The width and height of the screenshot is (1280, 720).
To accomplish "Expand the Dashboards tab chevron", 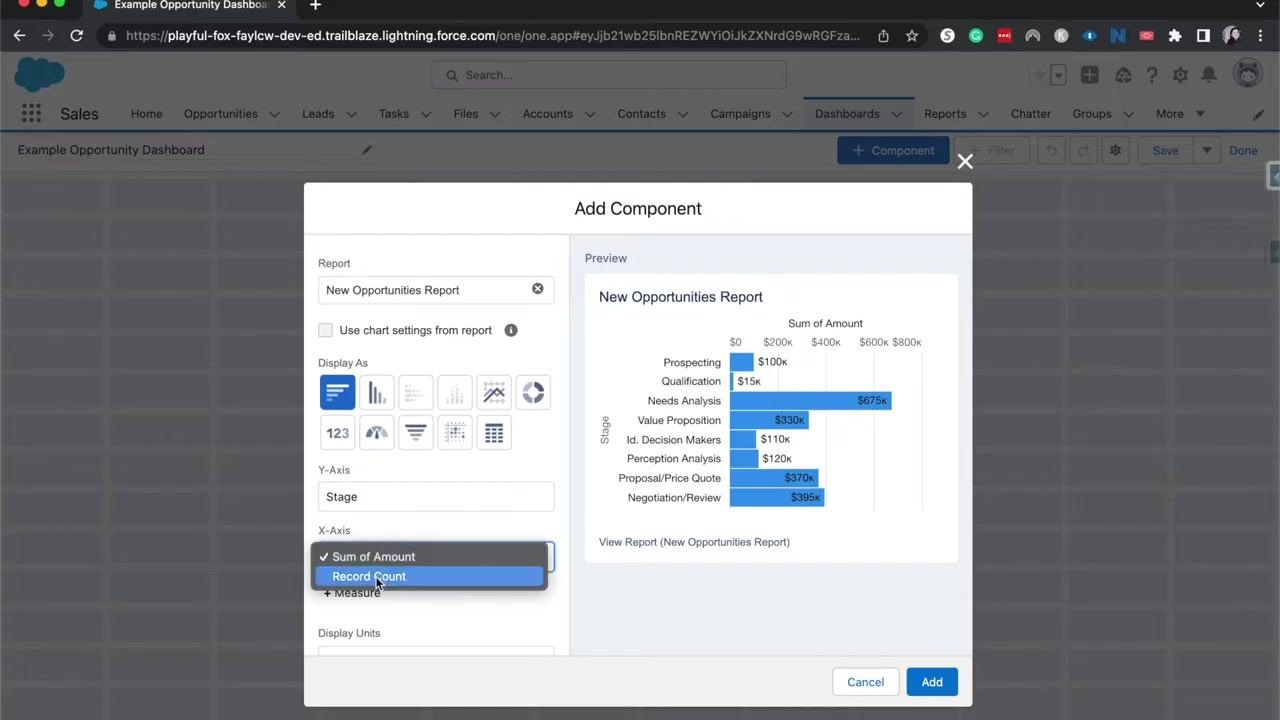I will 897,114.
